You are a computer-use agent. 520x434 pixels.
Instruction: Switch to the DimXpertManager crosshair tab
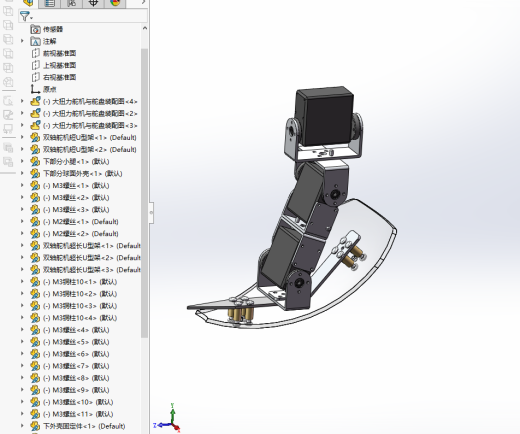coord(93,3)
